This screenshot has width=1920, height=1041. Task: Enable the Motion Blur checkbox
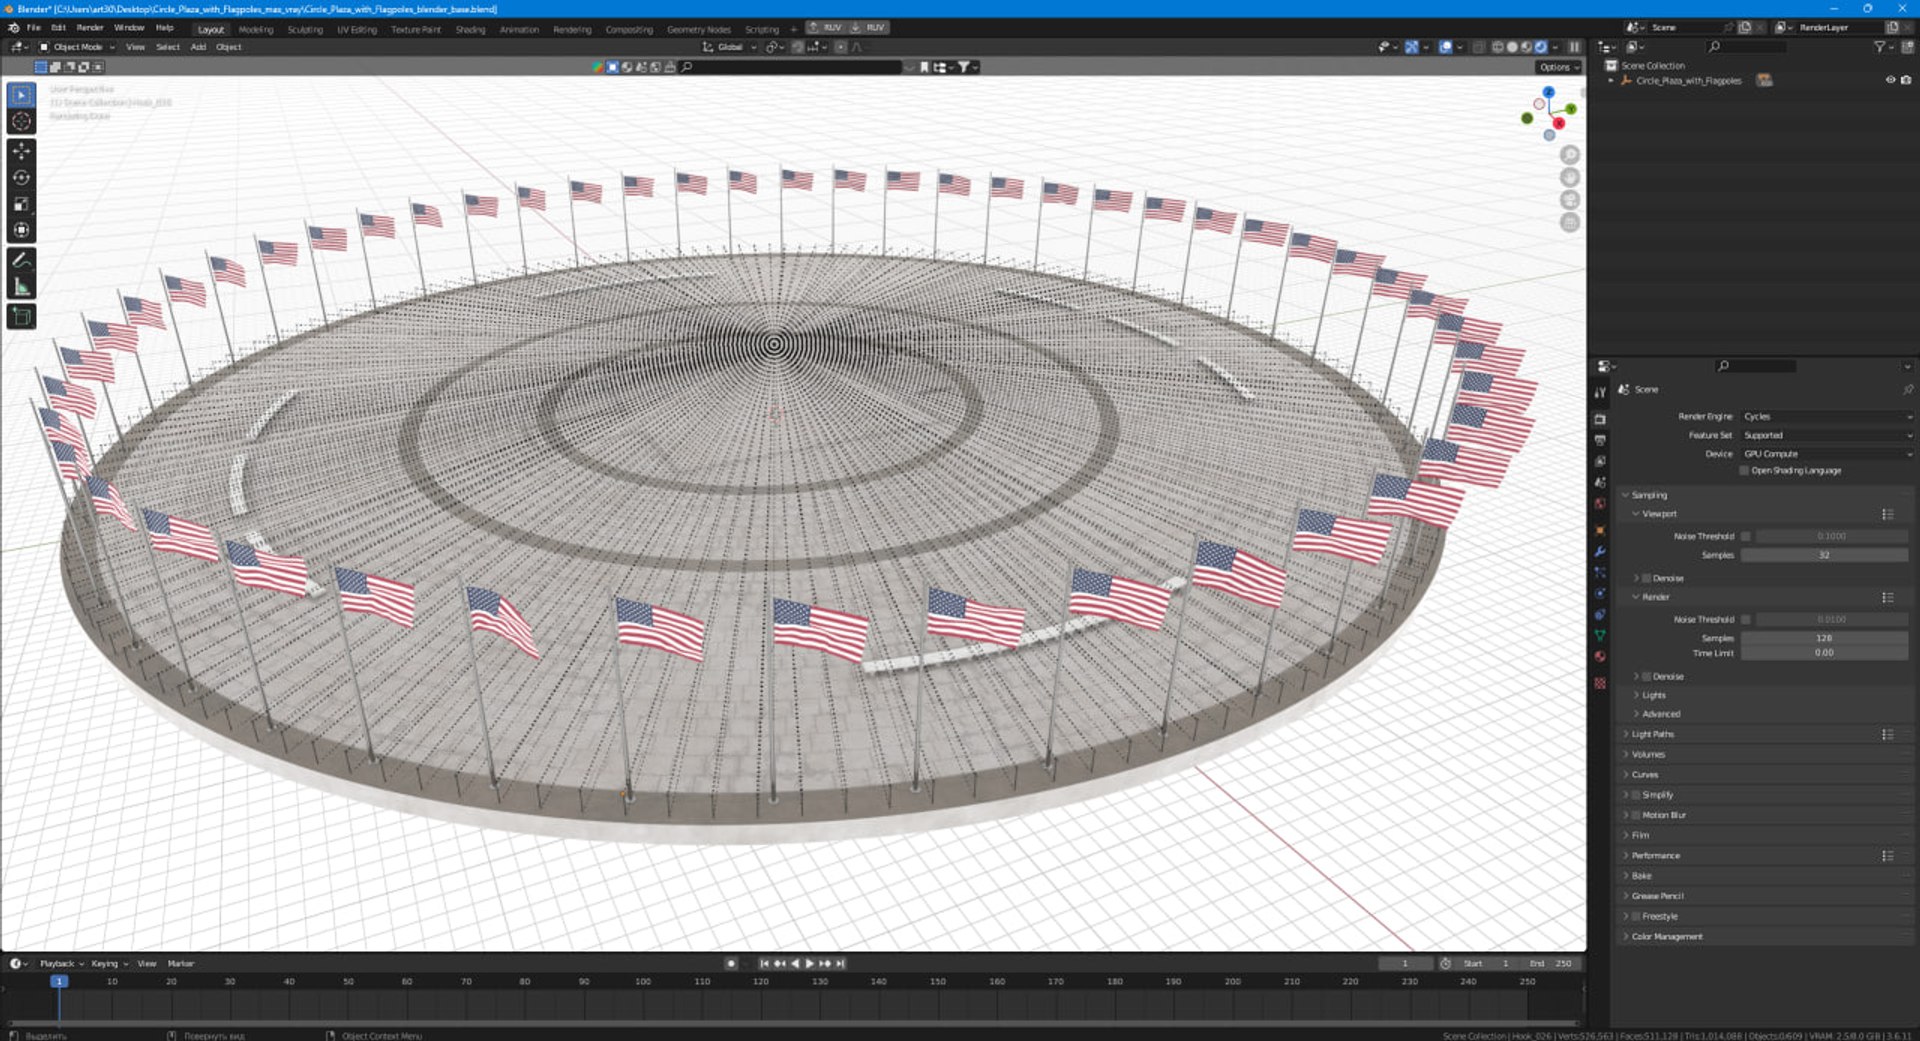1636,815
